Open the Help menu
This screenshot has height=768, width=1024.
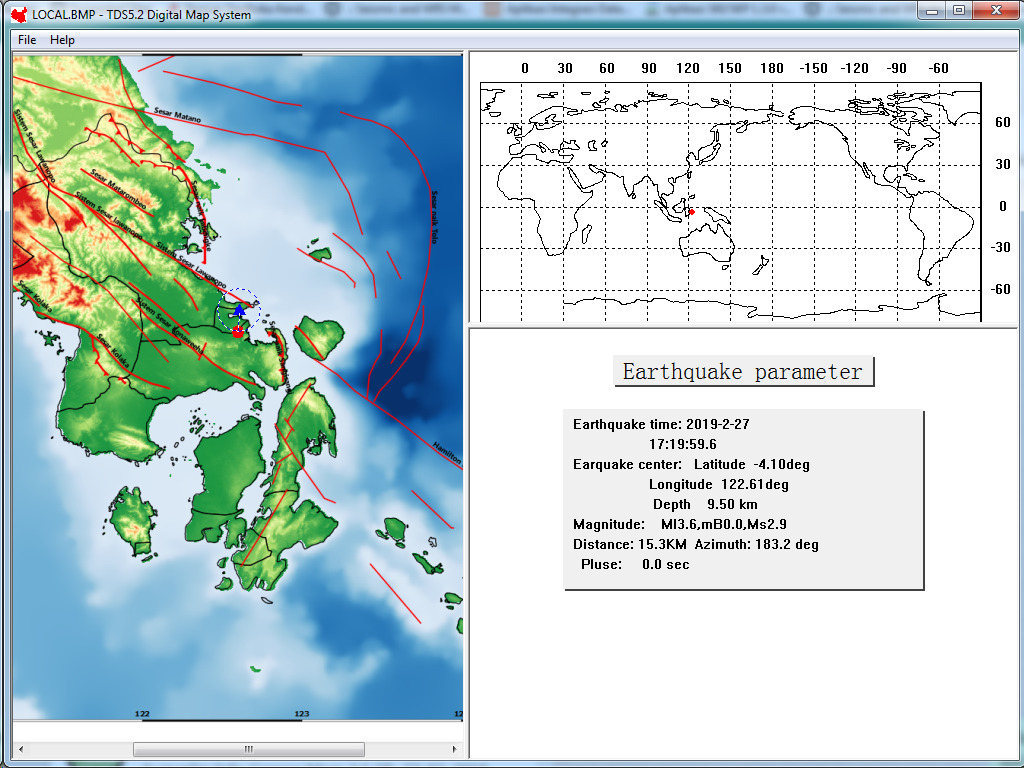(x=62, y=40)
